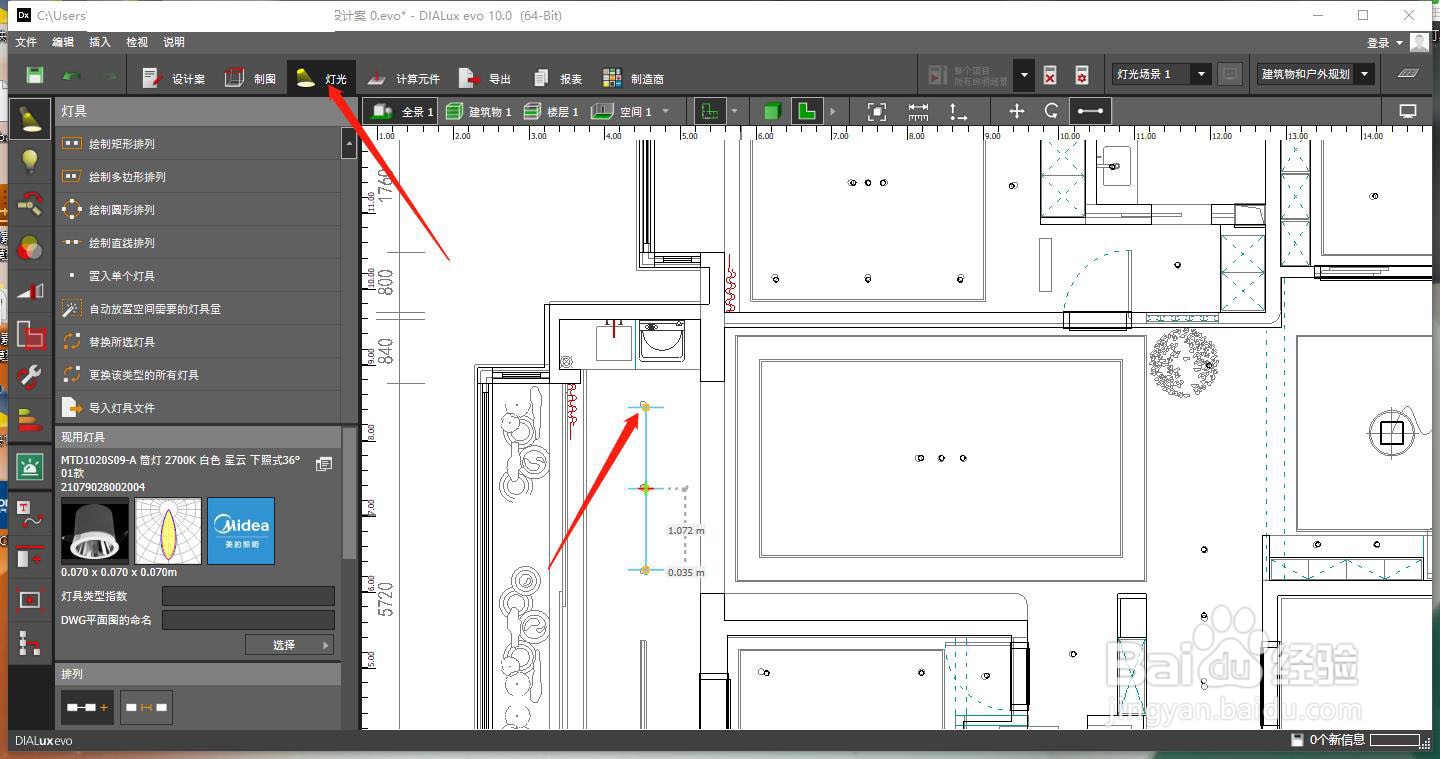
Task: Switch to 空间 1 room view
Action: [x=622, y=111]
